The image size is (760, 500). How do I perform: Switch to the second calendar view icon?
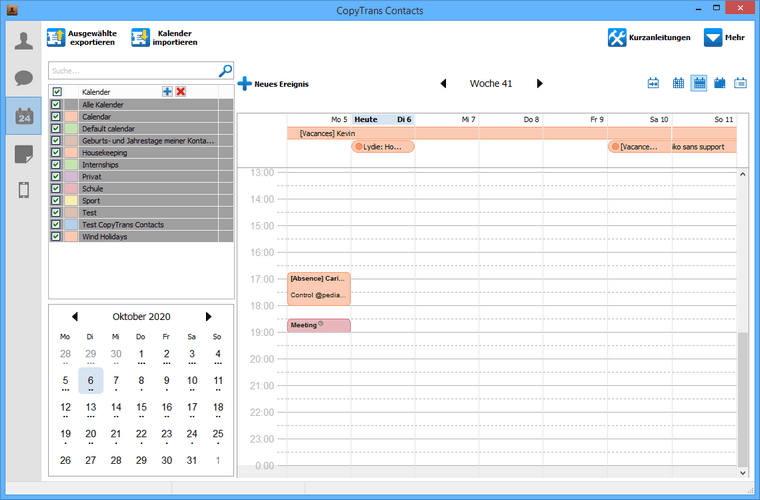678,83
